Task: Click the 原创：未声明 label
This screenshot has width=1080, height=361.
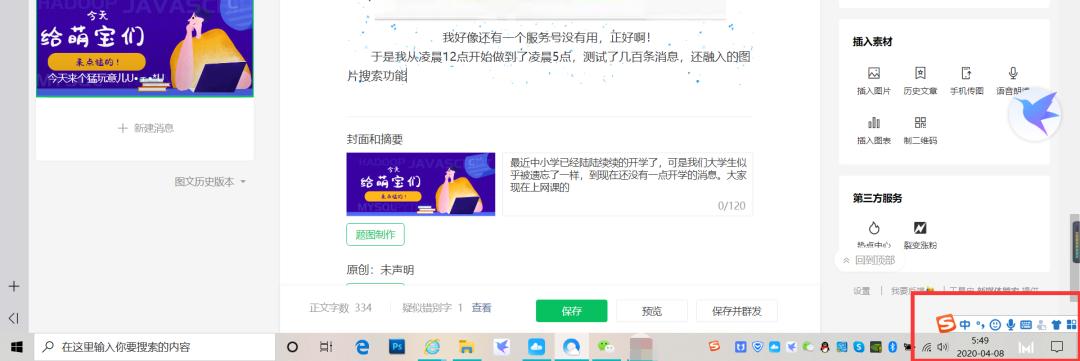Action: coord(380,269)
